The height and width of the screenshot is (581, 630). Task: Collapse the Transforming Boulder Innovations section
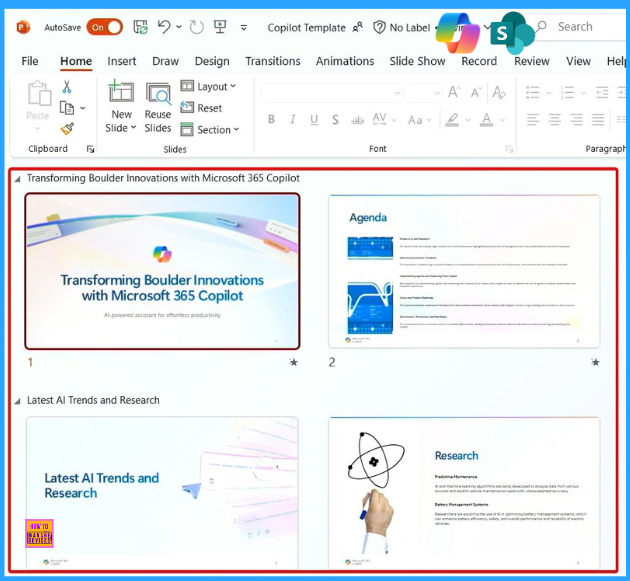click(x=17, y=179)
